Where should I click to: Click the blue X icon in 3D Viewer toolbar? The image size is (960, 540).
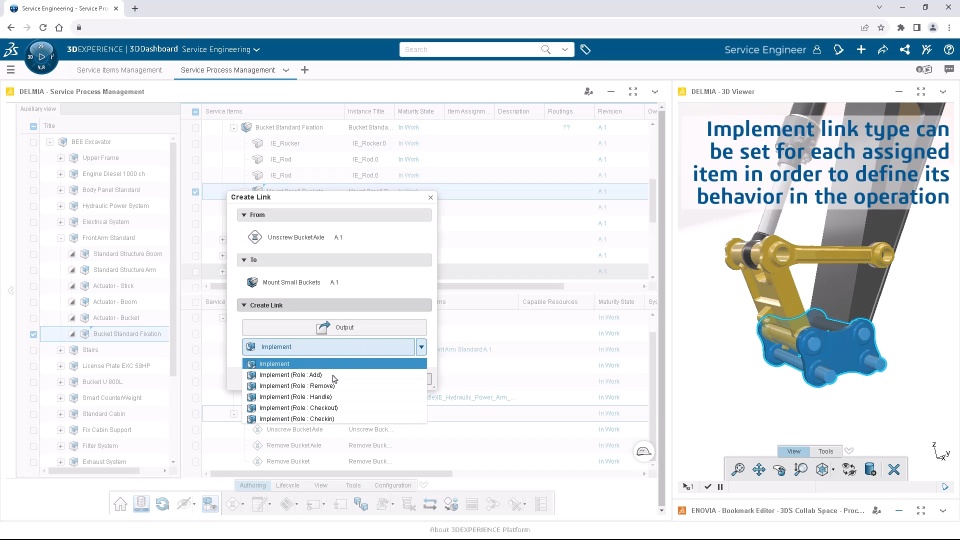(x=894, y=470)
